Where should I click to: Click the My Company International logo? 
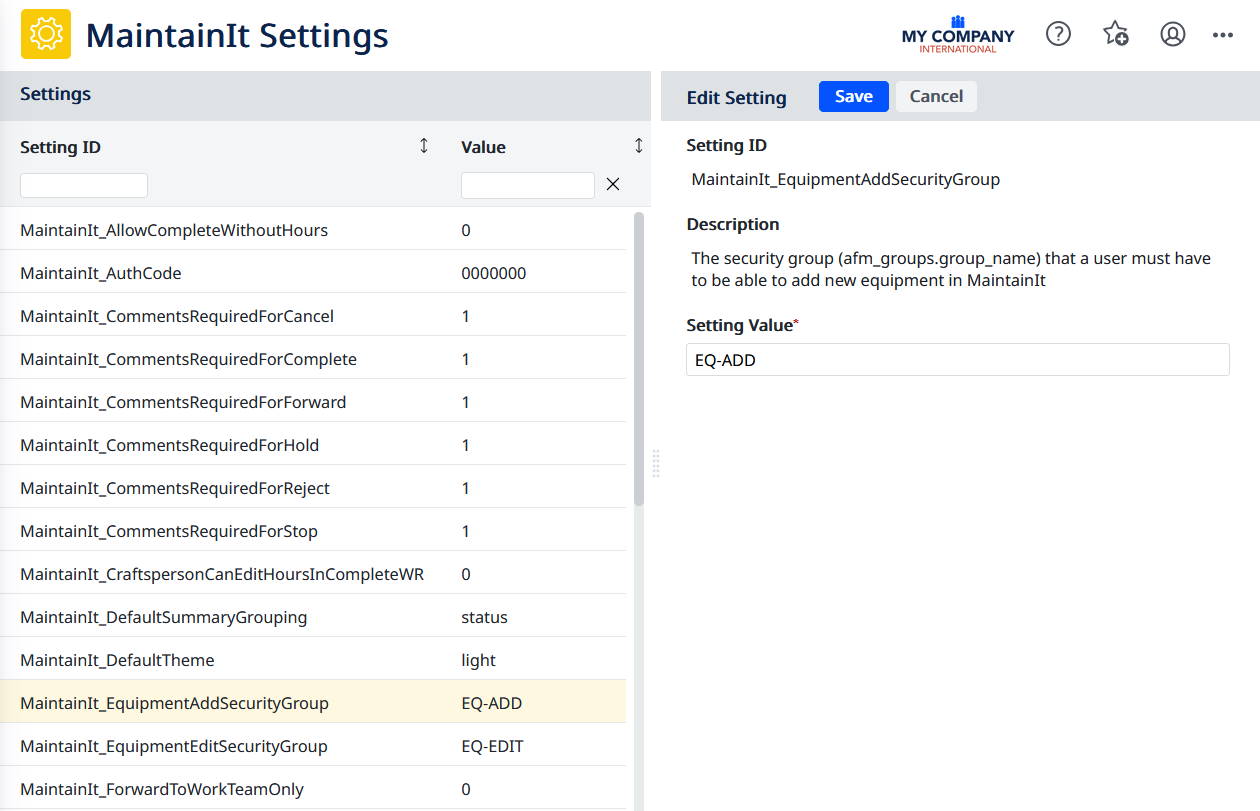click(x=957, y=36)
